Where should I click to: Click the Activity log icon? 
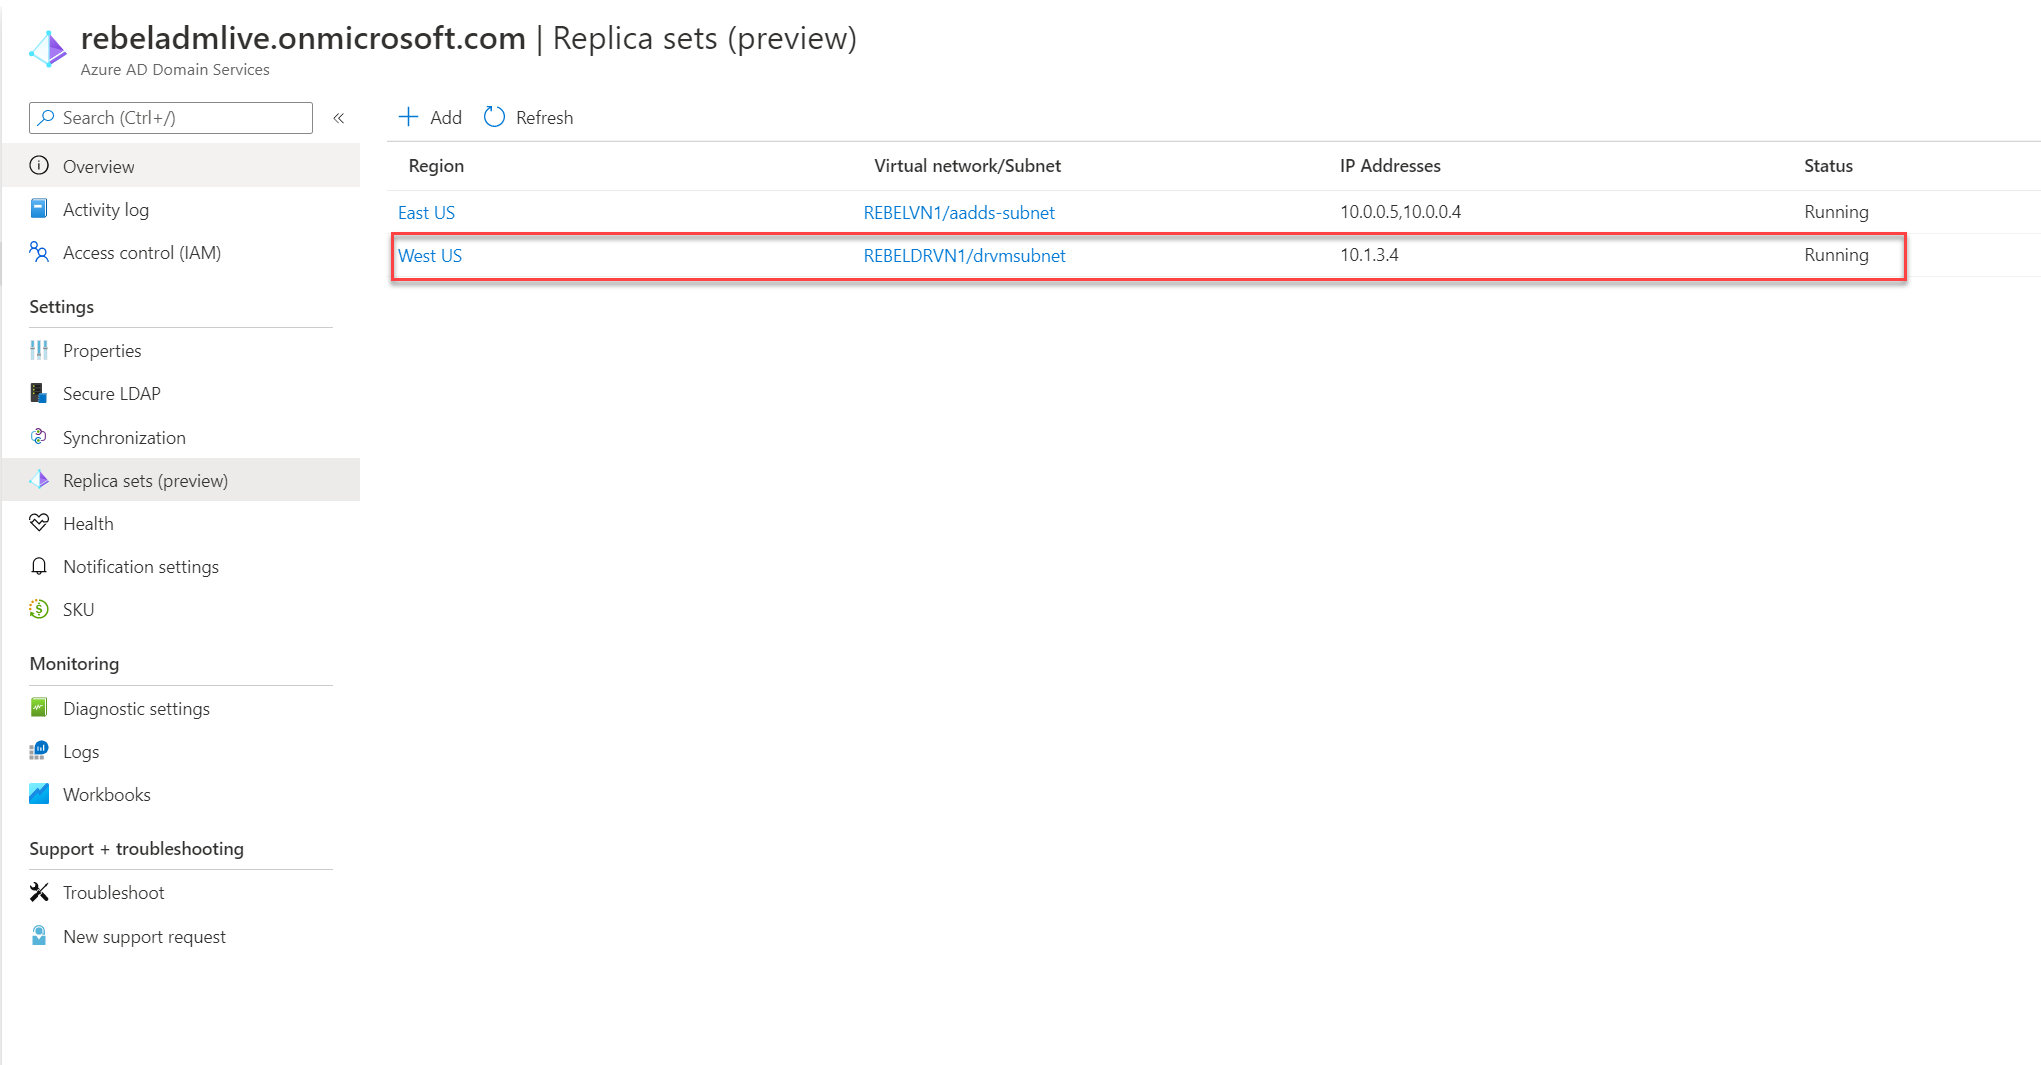point(39,209)
